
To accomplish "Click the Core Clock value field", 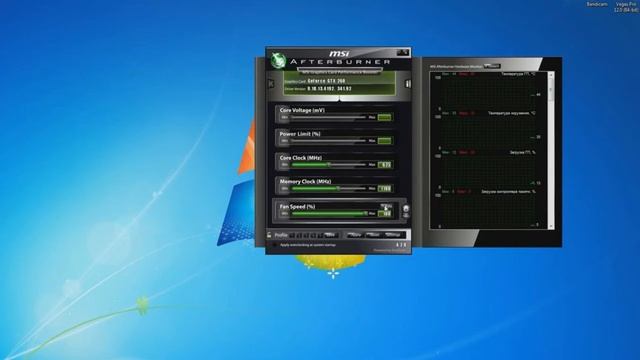I will coord(384,164).
